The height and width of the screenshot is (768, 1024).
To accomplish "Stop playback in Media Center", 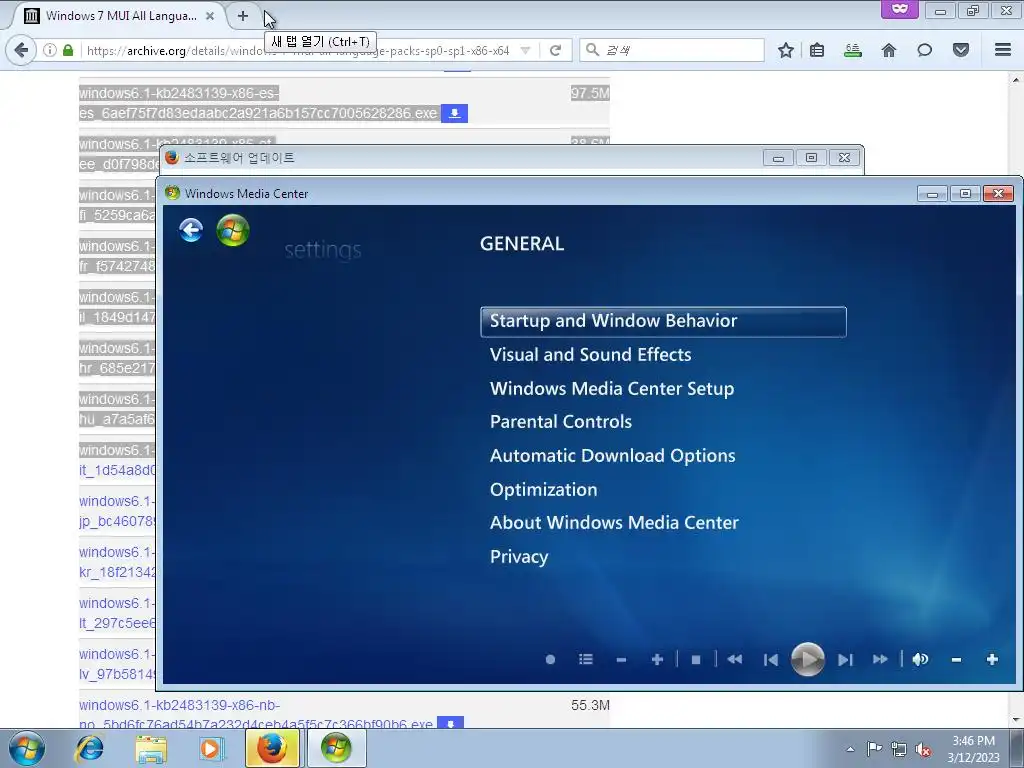I will click(x=696, y=660).
